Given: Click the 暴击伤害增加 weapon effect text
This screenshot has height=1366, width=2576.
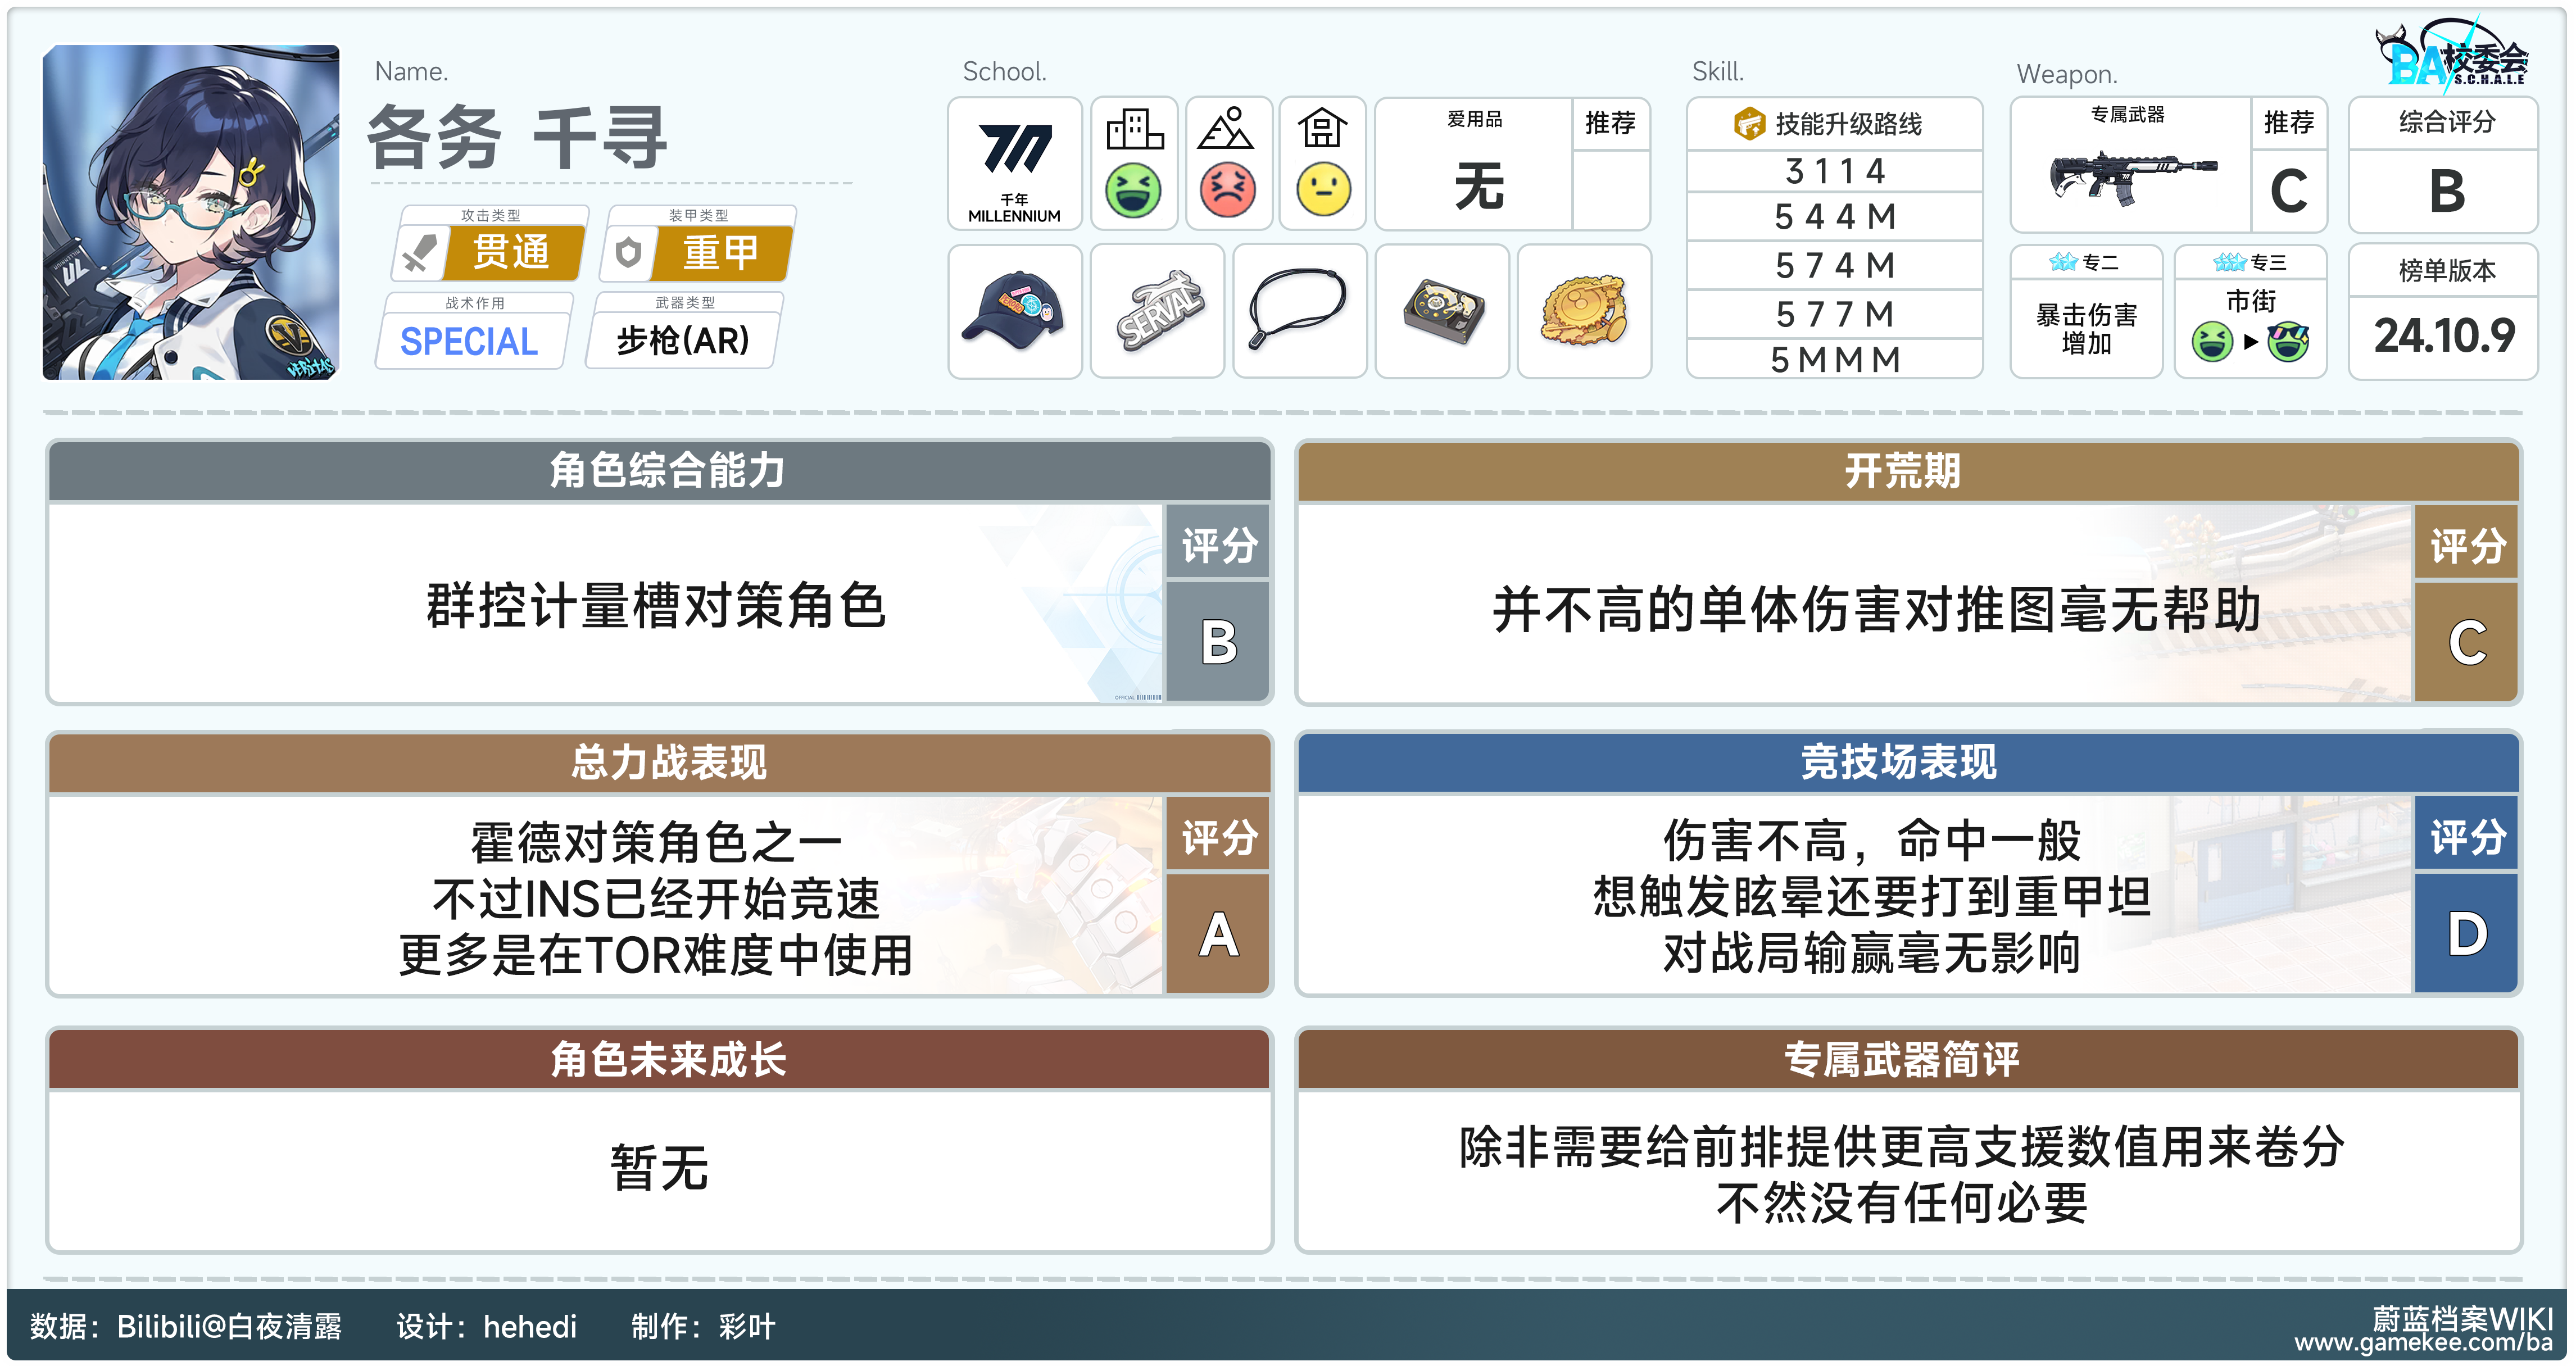Looking at the screenshot, I should (2086, 329).
